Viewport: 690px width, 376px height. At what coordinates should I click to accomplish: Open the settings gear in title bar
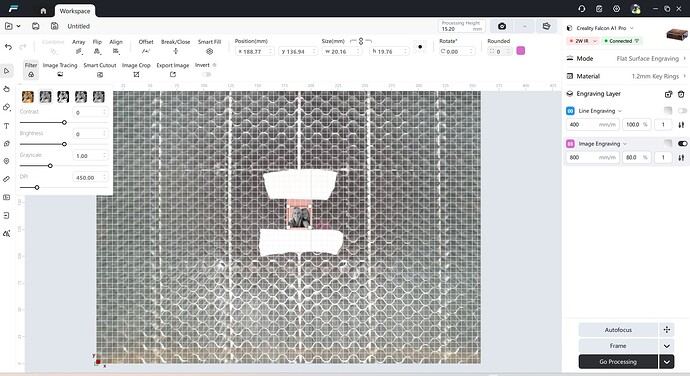[617, 9]
